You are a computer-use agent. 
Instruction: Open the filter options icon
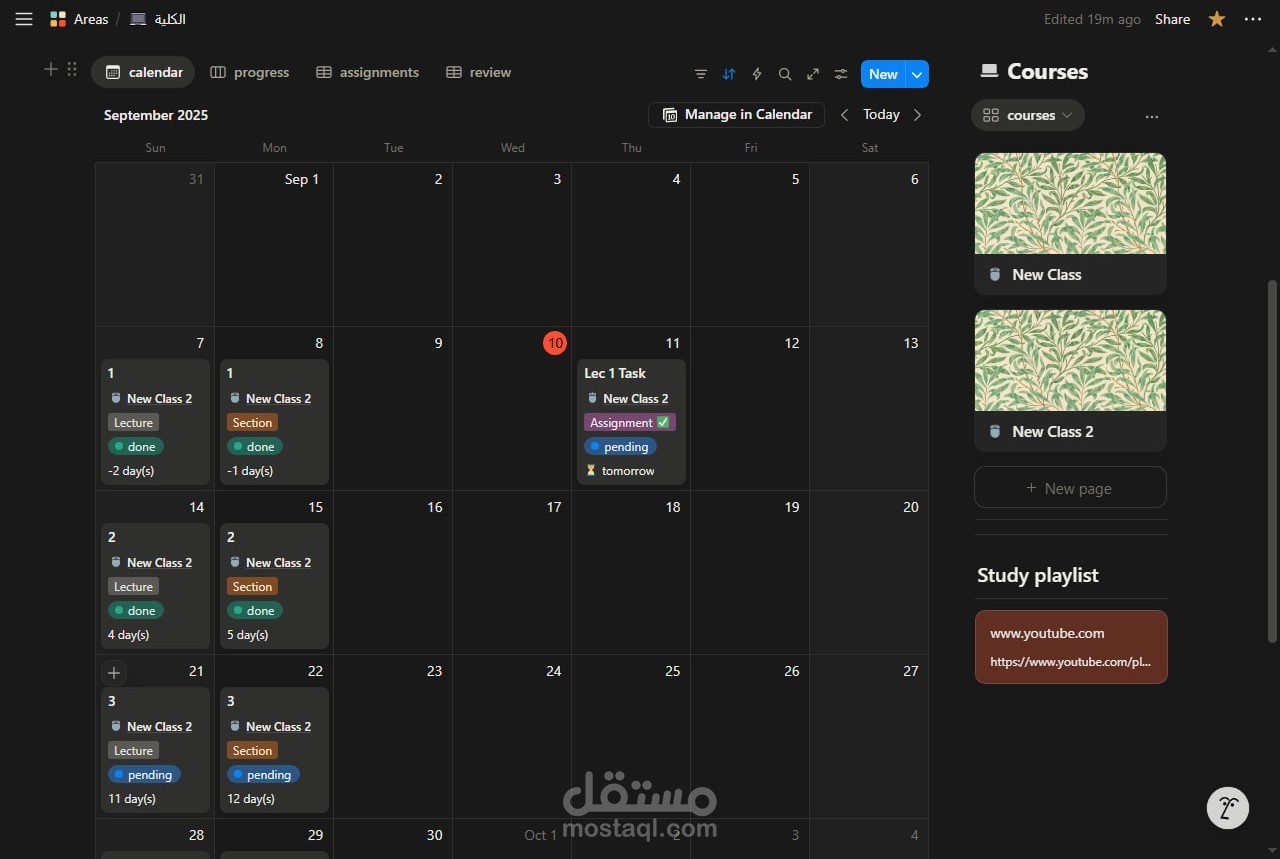click(701, 74)
